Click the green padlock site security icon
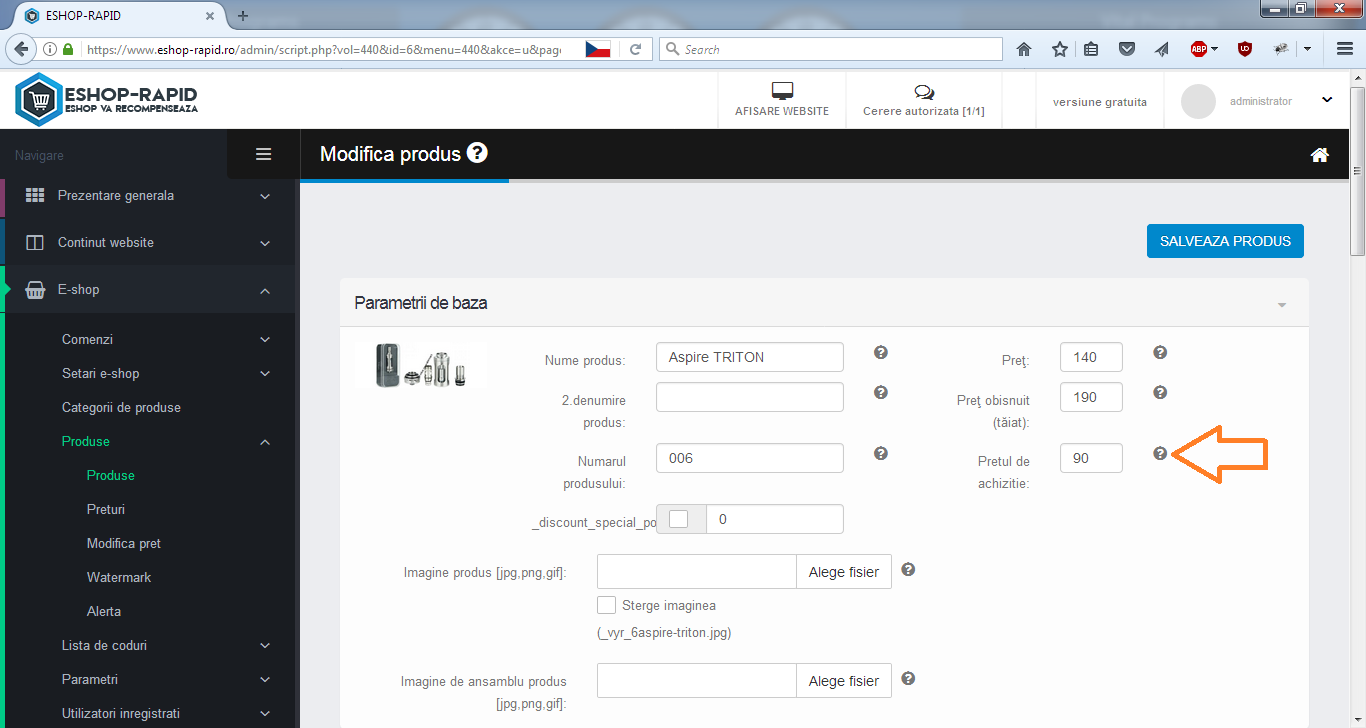 click(68, 49)
